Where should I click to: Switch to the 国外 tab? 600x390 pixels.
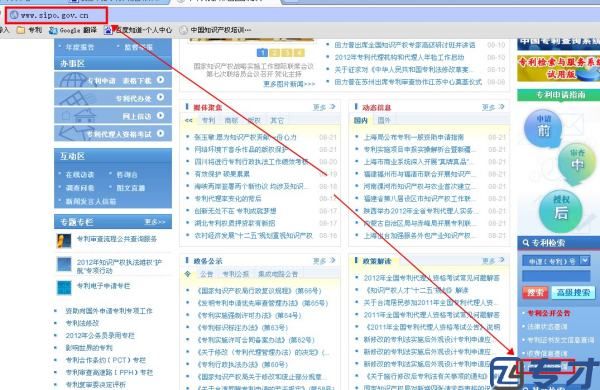384,121
